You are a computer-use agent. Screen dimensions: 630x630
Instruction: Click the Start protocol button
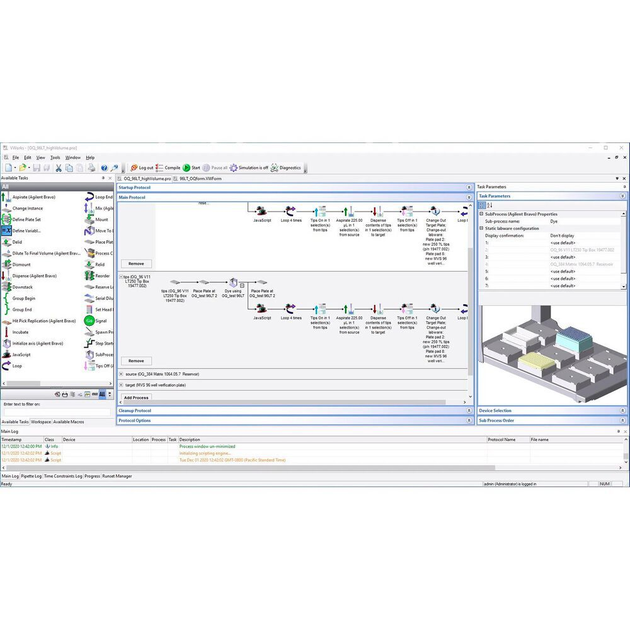click(x=191, y=168)
